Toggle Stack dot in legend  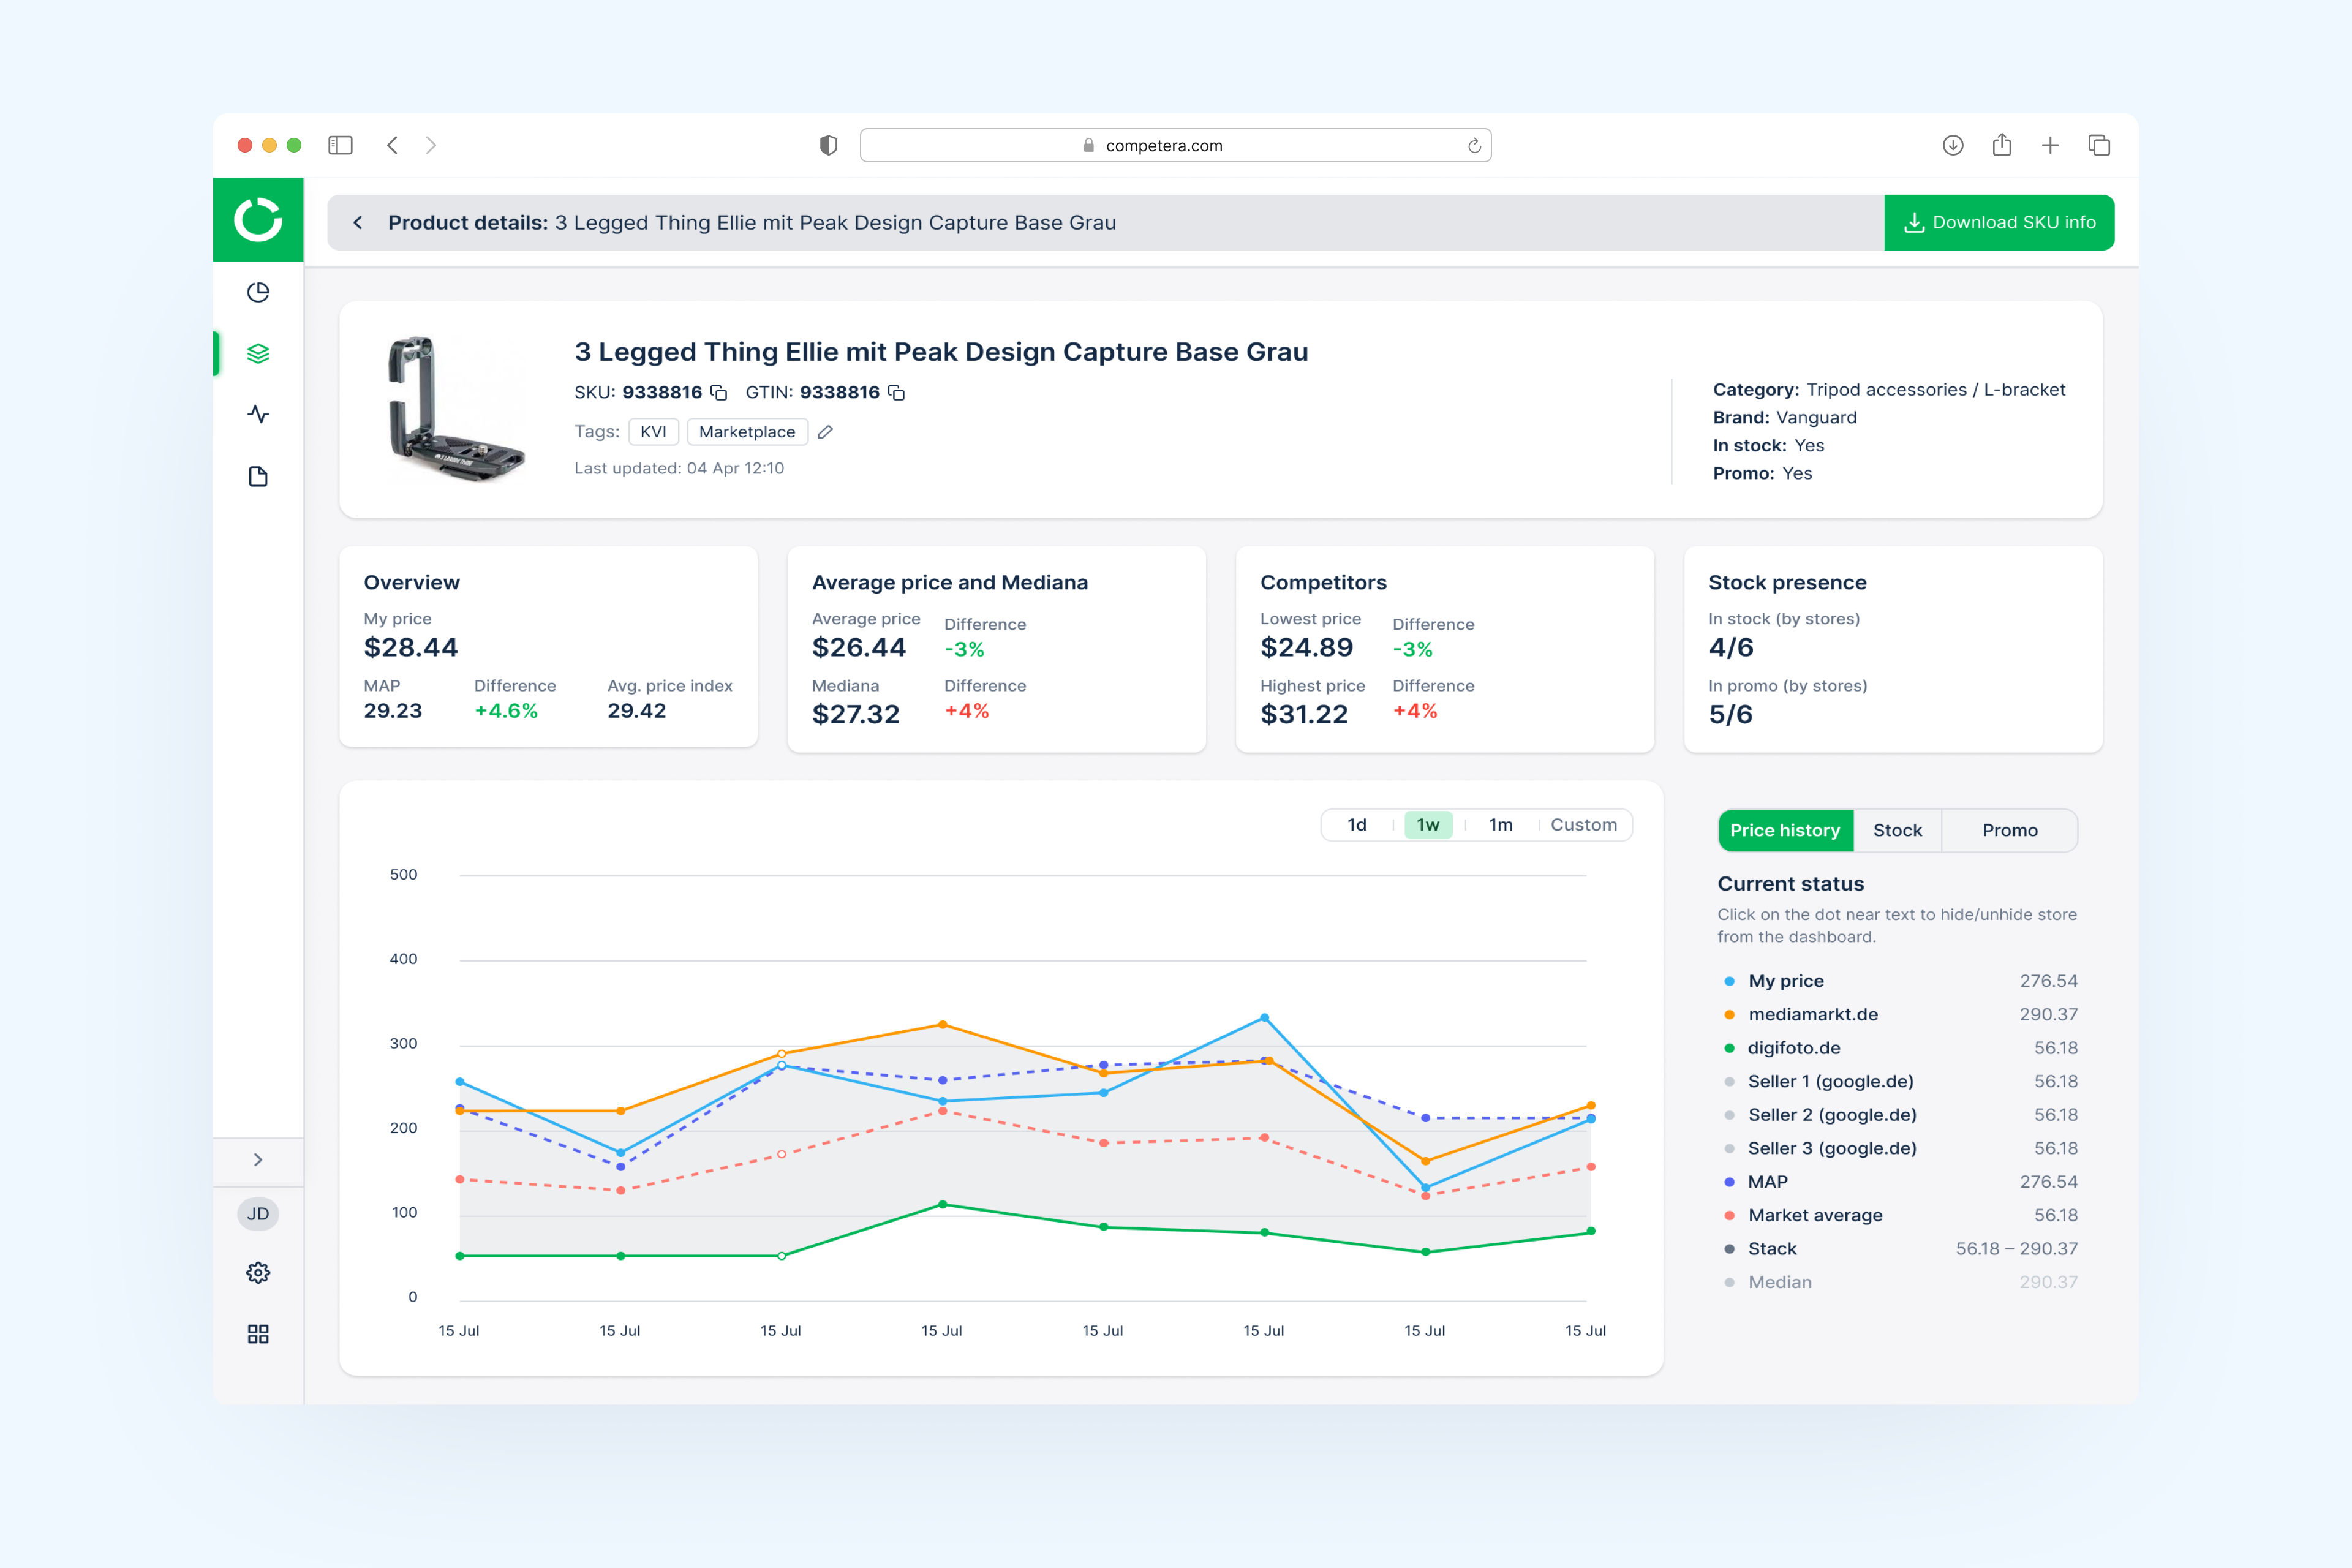[1729, 1249]
